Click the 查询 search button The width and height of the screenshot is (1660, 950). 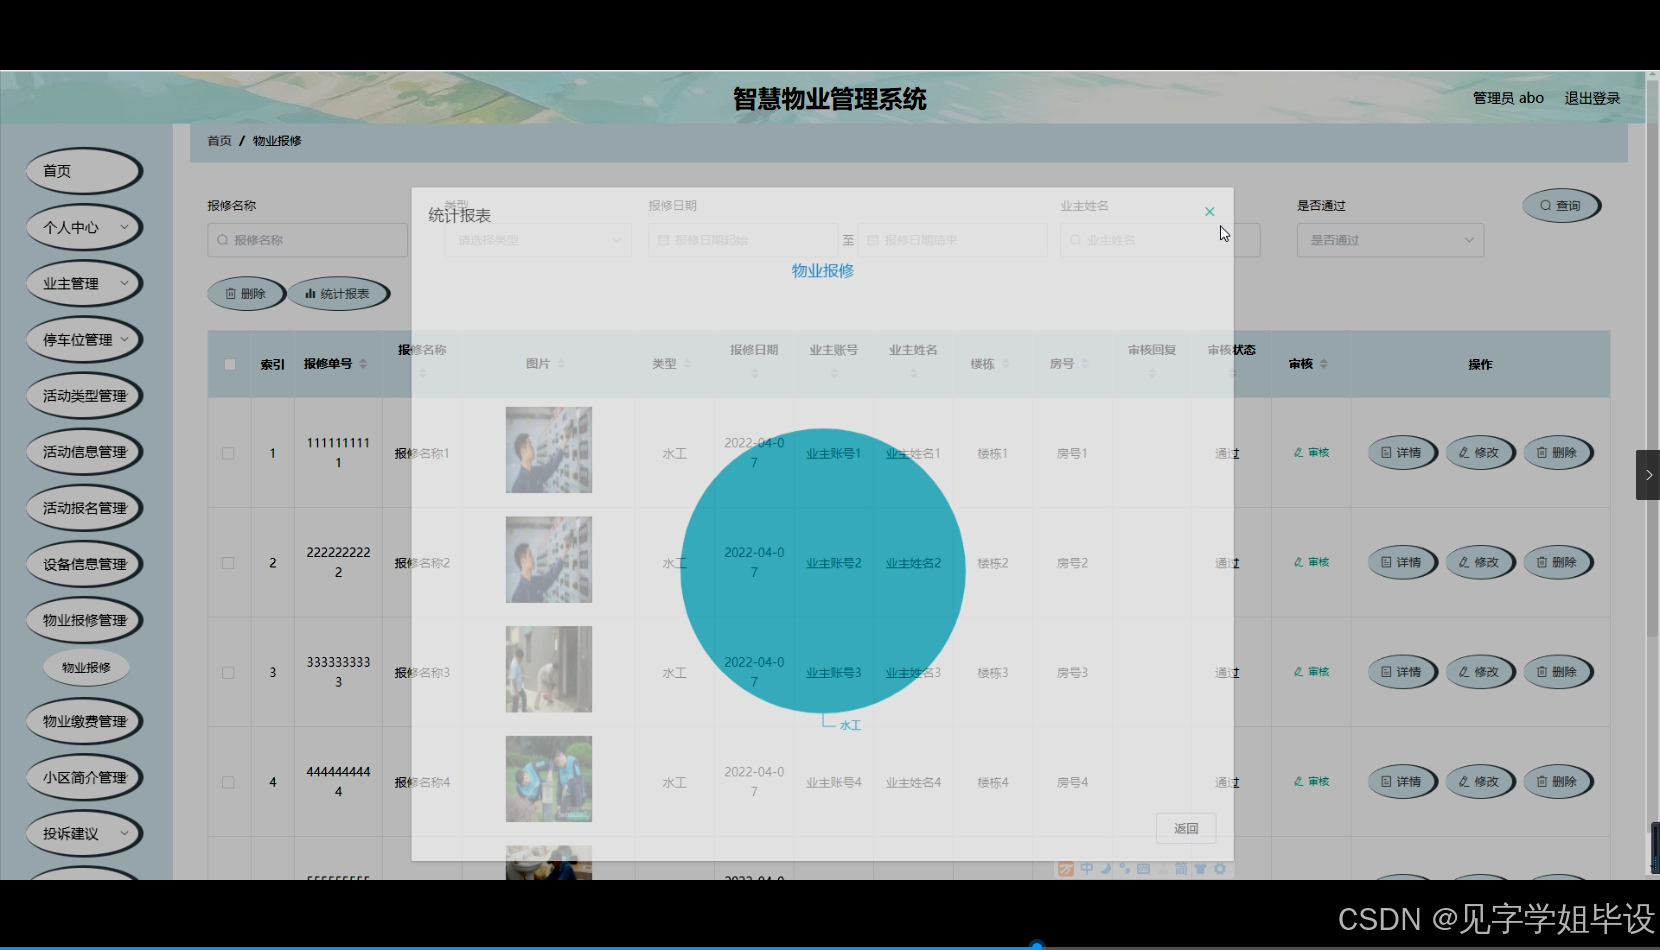coord(1561,206)
